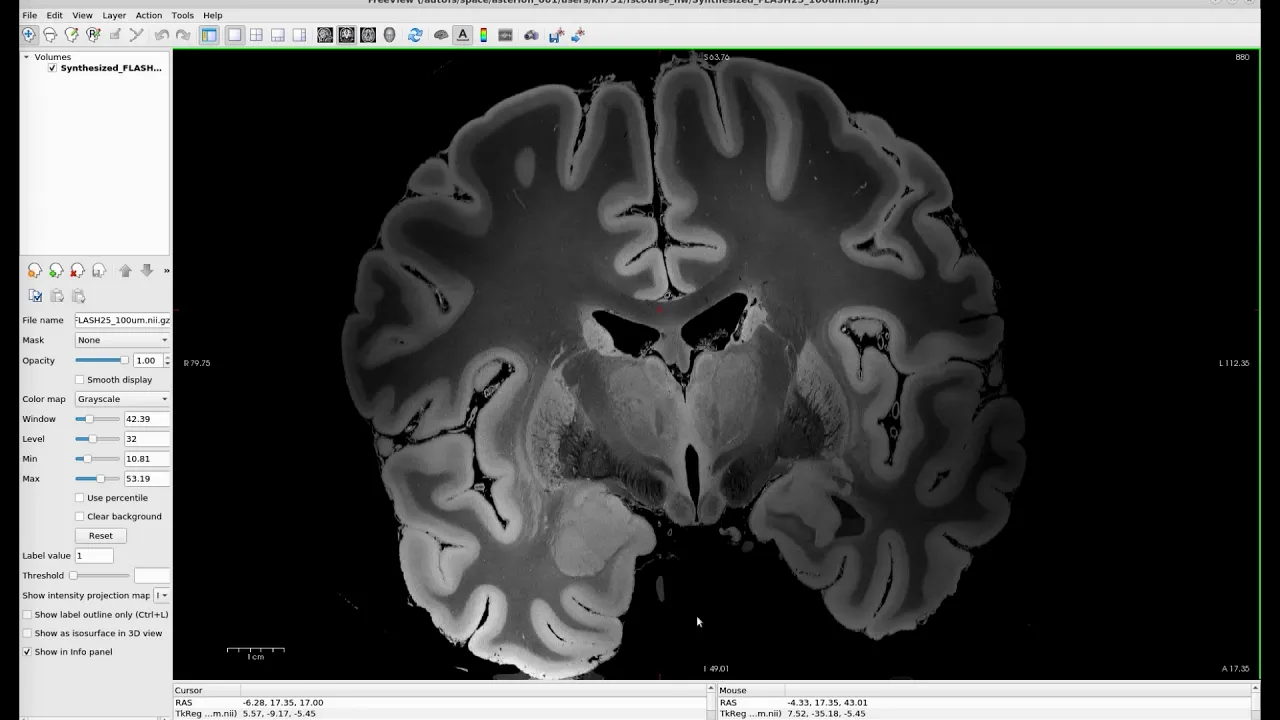This screenshot has height=720, width=1280.
Task: Toggle the color bar icon
Action: [x=484, y=35]
